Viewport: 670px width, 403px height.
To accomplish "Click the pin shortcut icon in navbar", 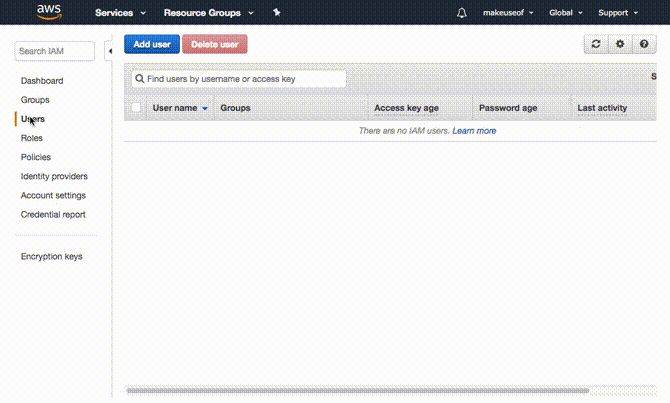I will click(277, 13).
